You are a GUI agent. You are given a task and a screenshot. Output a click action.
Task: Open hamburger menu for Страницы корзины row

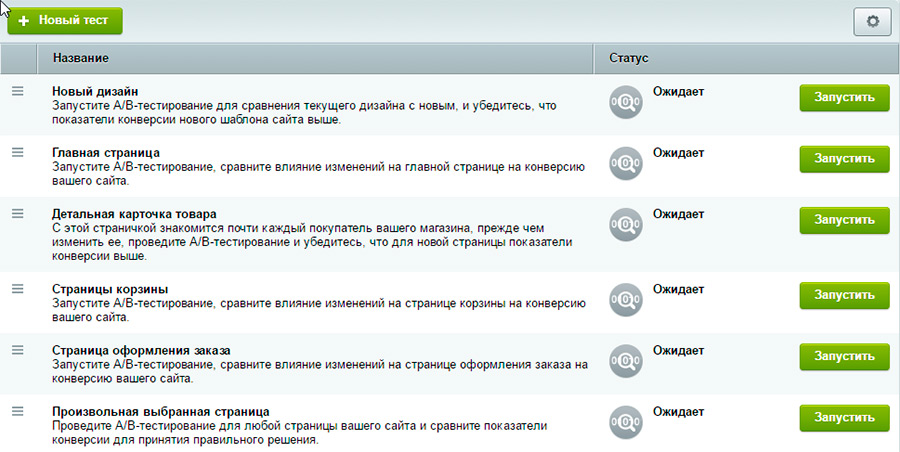click(17, 288)
